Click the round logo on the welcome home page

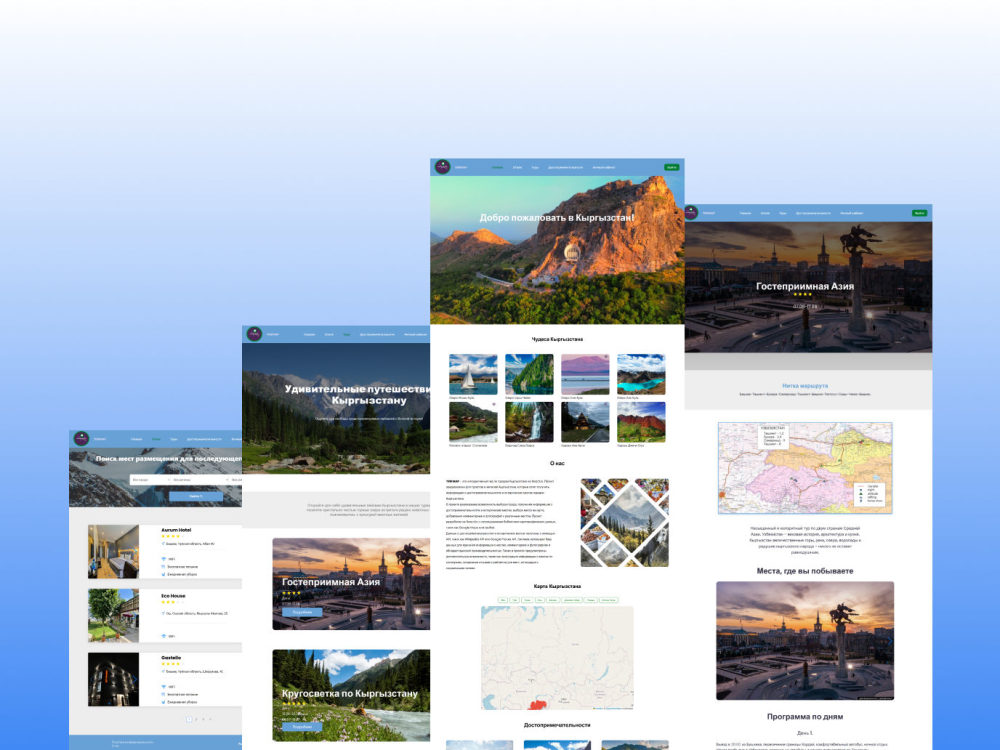[443, 167]
